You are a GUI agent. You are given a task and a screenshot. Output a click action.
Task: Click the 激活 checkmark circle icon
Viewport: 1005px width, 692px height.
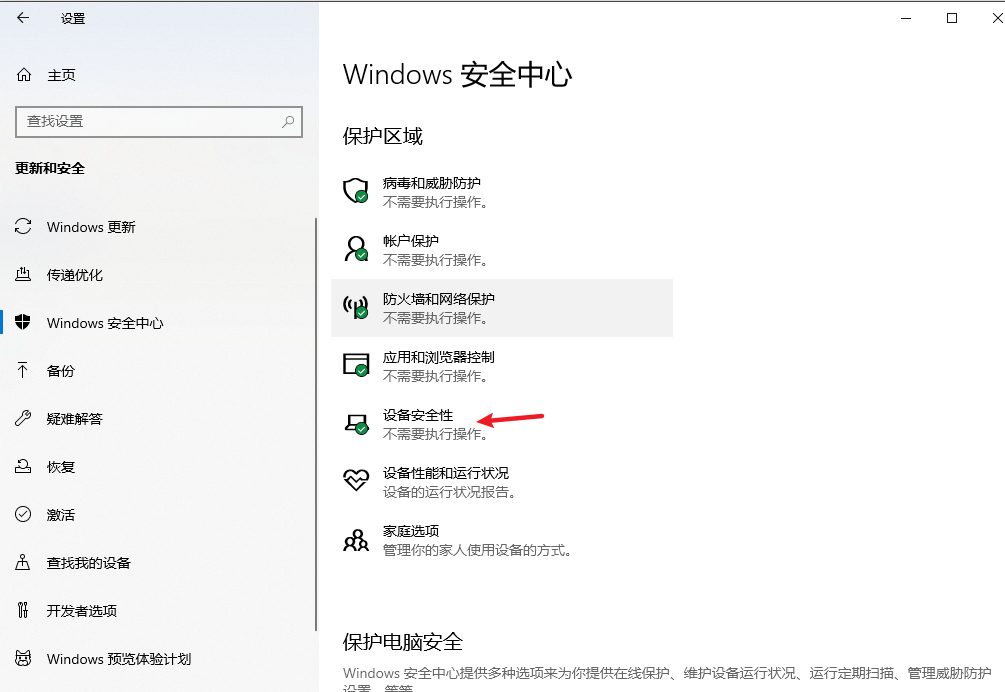(23, 515)
